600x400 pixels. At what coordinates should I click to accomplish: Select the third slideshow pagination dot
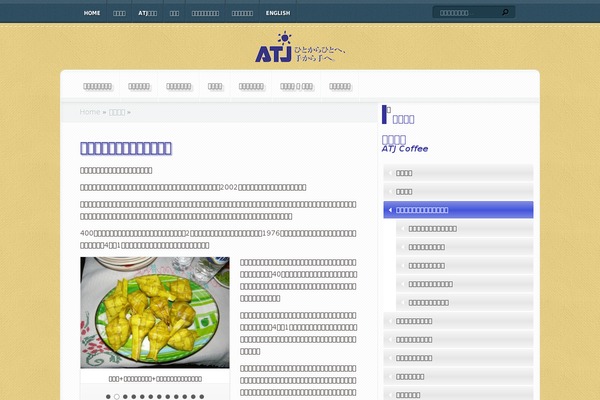tap(125, 397)
